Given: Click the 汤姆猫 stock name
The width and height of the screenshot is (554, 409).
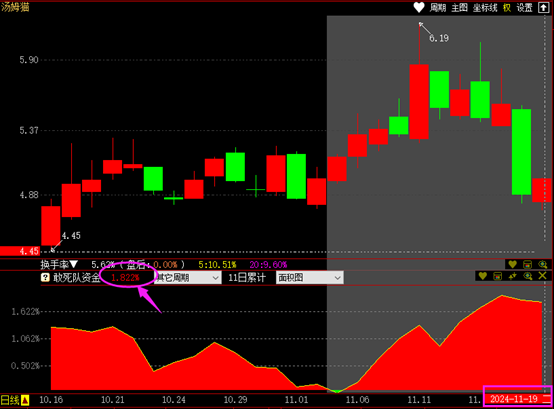Looking at the screenshot, I should [15, 7].
